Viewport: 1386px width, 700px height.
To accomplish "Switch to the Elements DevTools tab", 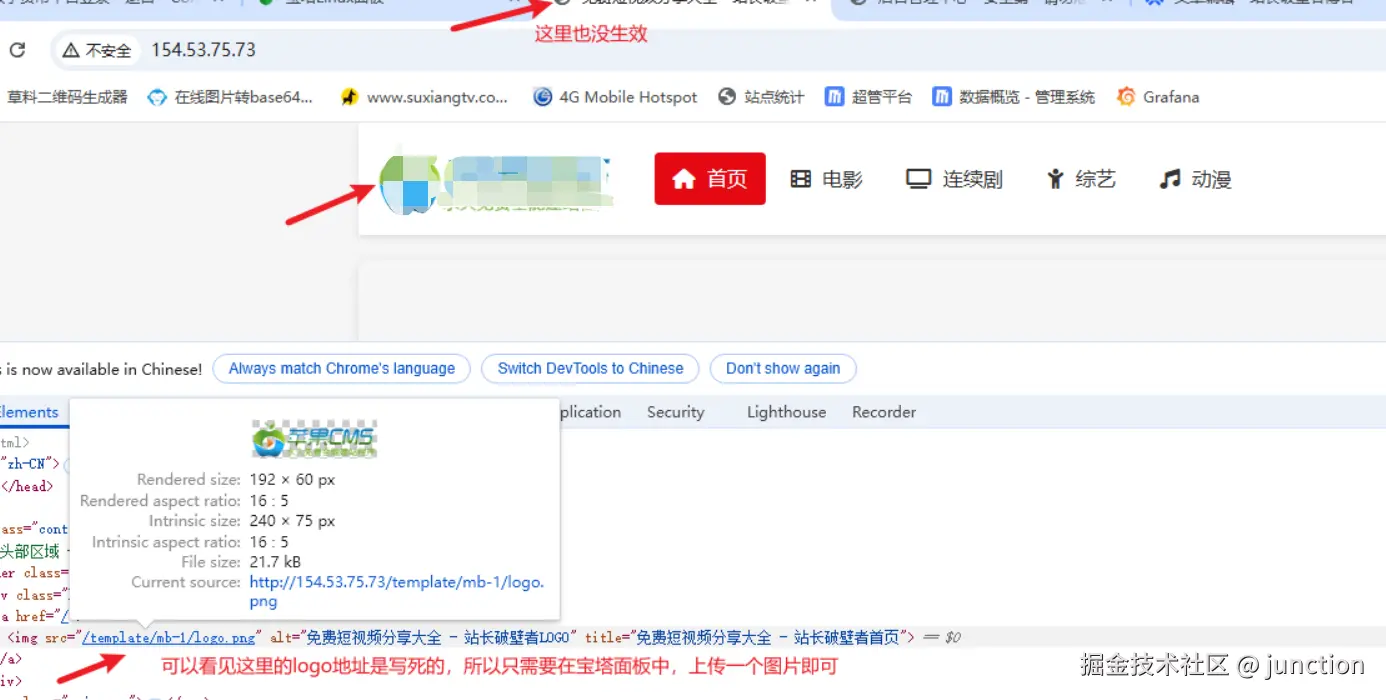I will pos(30,412).
